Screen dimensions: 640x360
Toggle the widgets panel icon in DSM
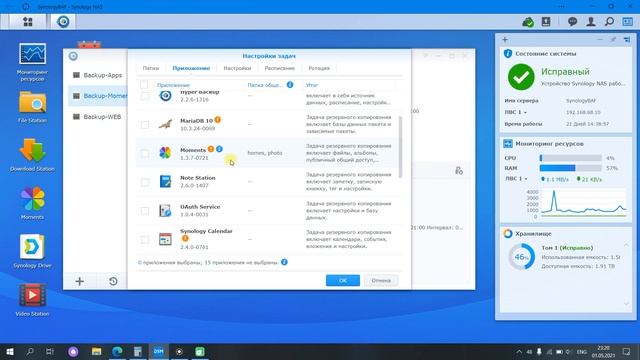(x=627, y=22)
